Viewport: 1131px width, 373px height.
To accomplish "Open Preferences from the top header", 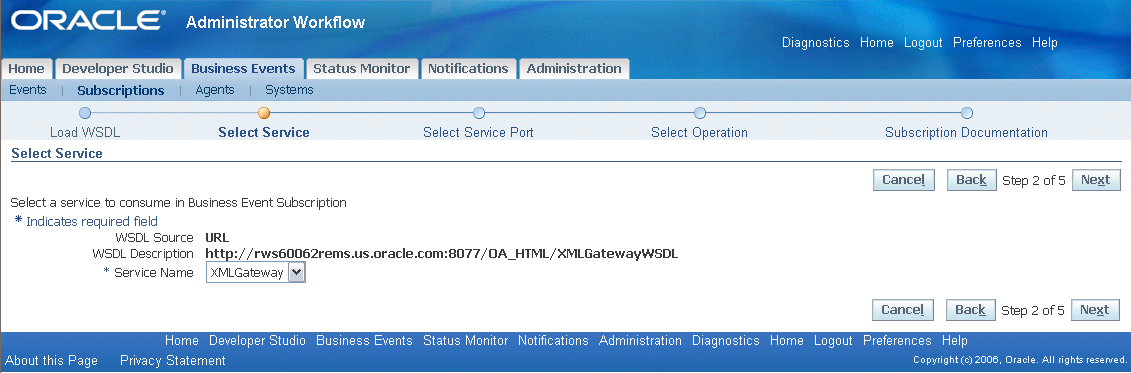I will click(x=987, y=43).
